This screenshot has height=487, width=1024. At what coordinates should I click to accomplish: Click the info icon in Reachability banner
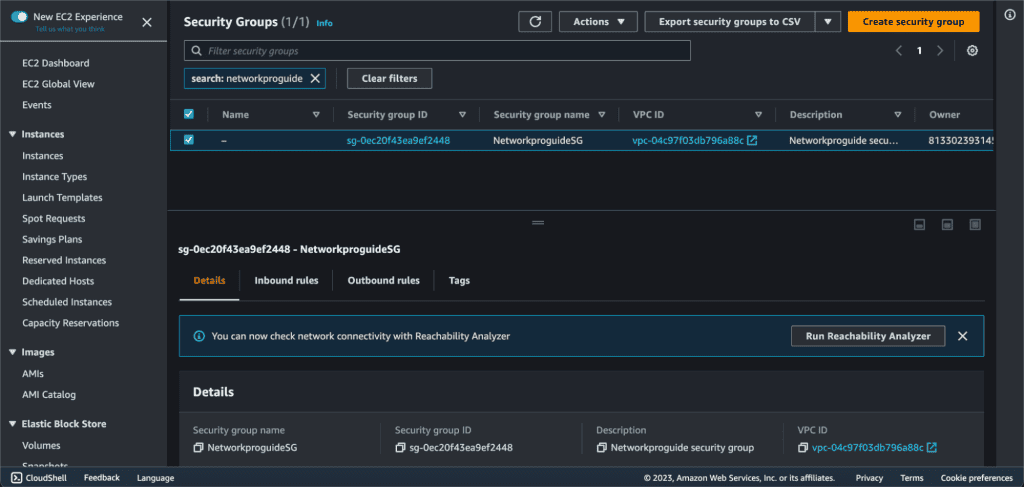(199, 336)
